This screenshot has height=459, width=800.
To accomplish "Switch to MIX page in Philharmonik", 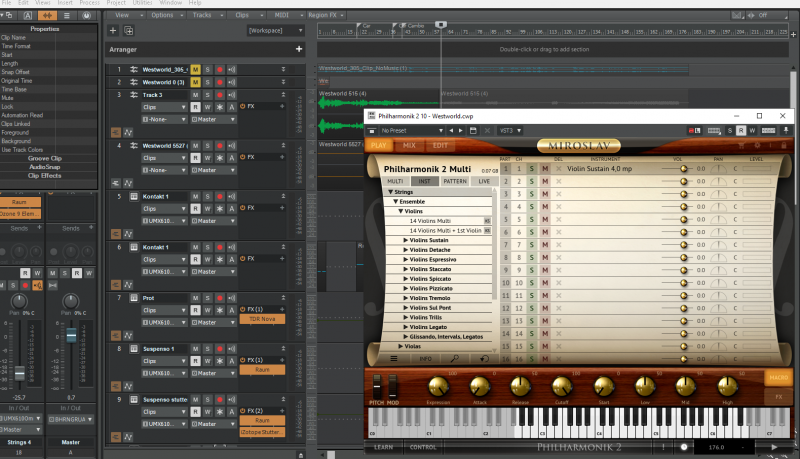I will [409, 145].
